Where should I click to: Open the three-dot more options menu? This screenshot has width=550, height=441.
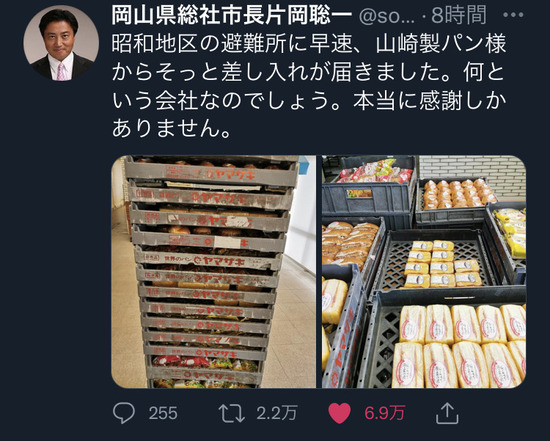[513, 15]
